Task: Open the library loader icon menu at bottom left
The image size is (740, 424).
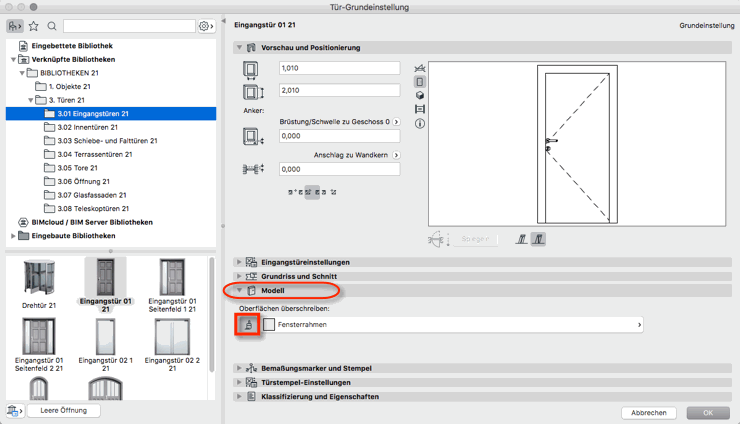Action: pos(15,411)
